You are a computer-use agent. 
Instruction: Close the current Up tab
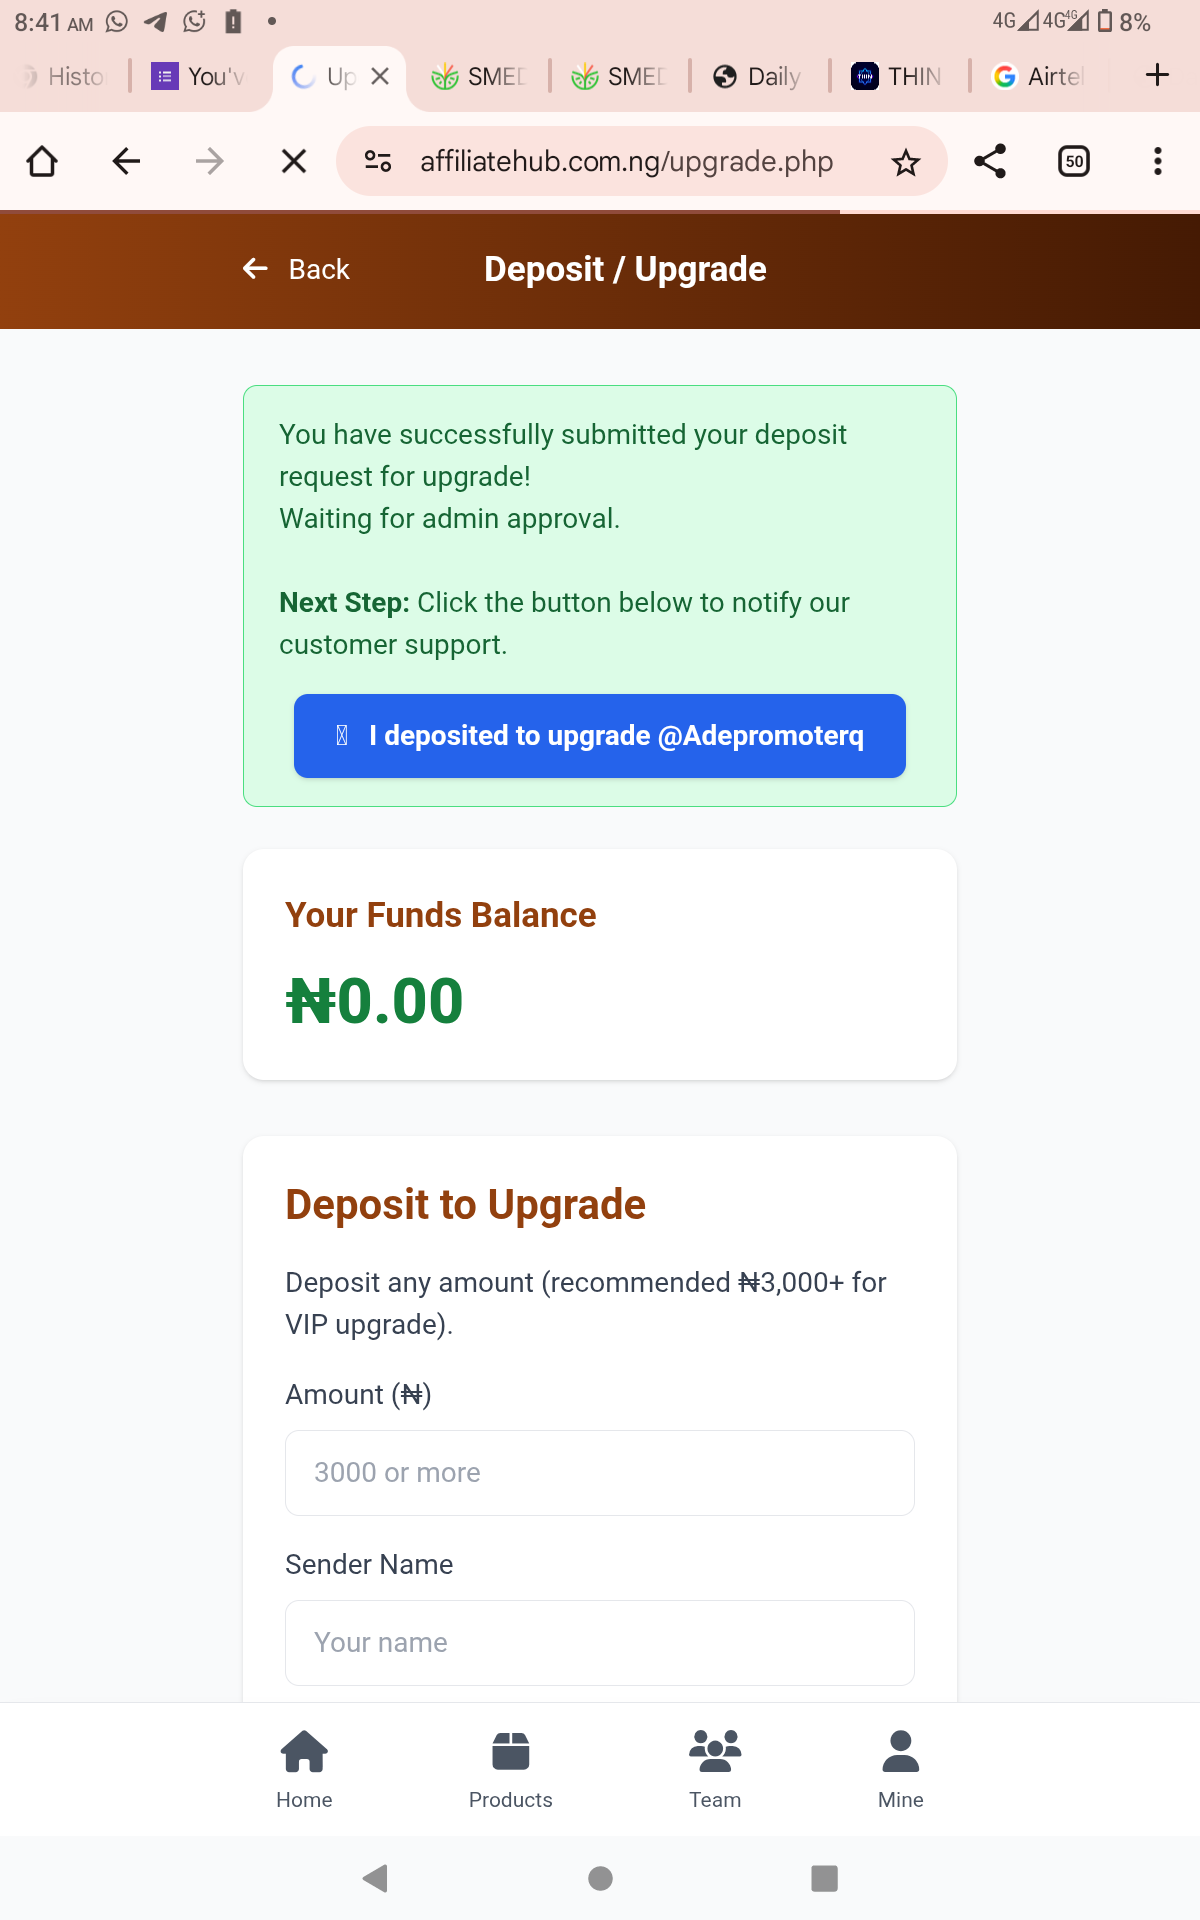click(x=380, y=77)
